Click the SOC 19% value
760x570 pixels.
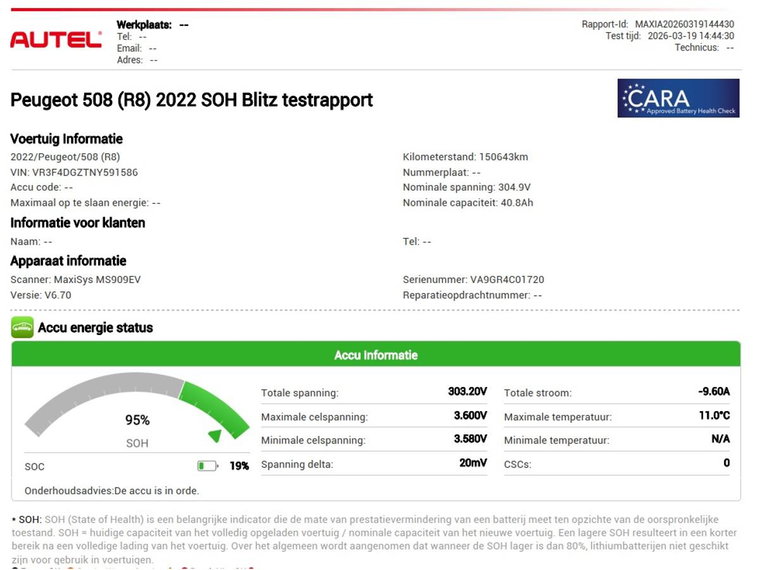point(239,466)
